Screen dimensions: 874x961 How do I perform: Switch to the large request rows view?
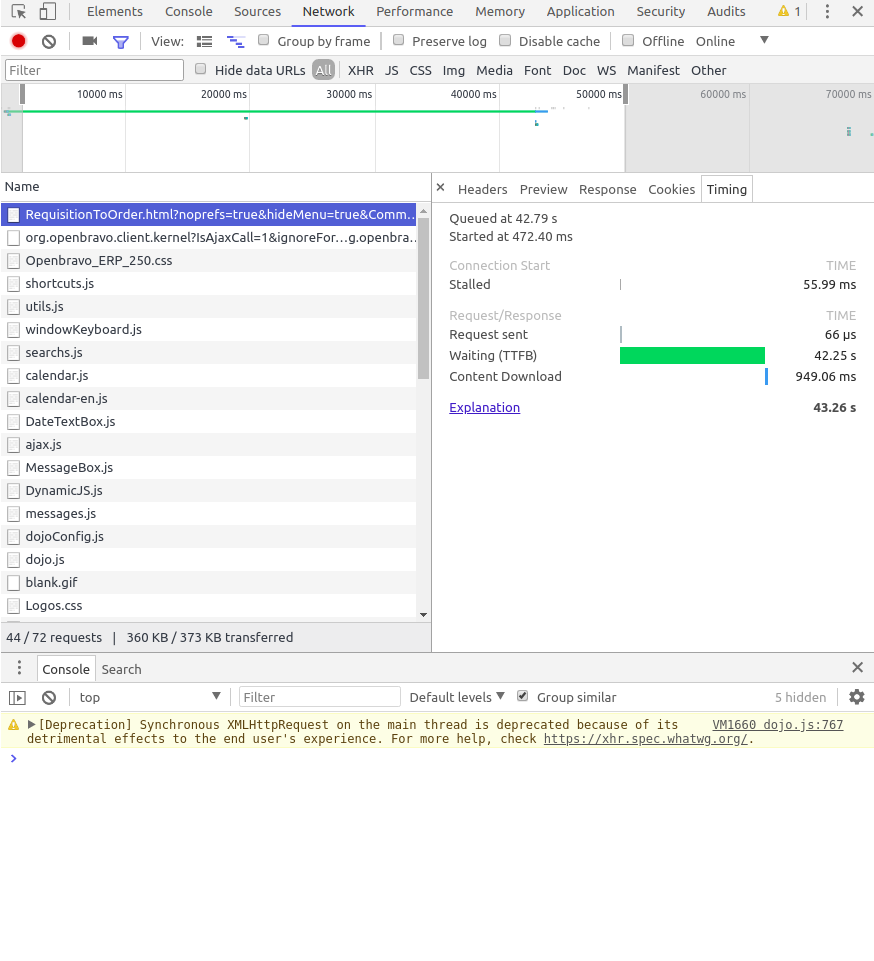[x=205, y=41]
